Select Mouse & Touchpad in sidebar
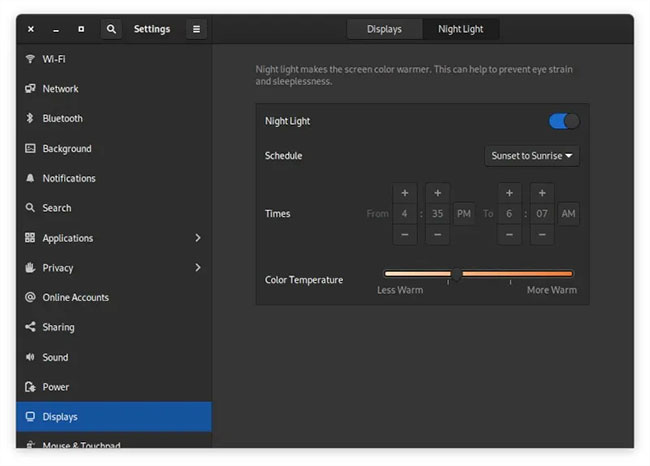This screenshot has width=650, height=466. point(114,440)
